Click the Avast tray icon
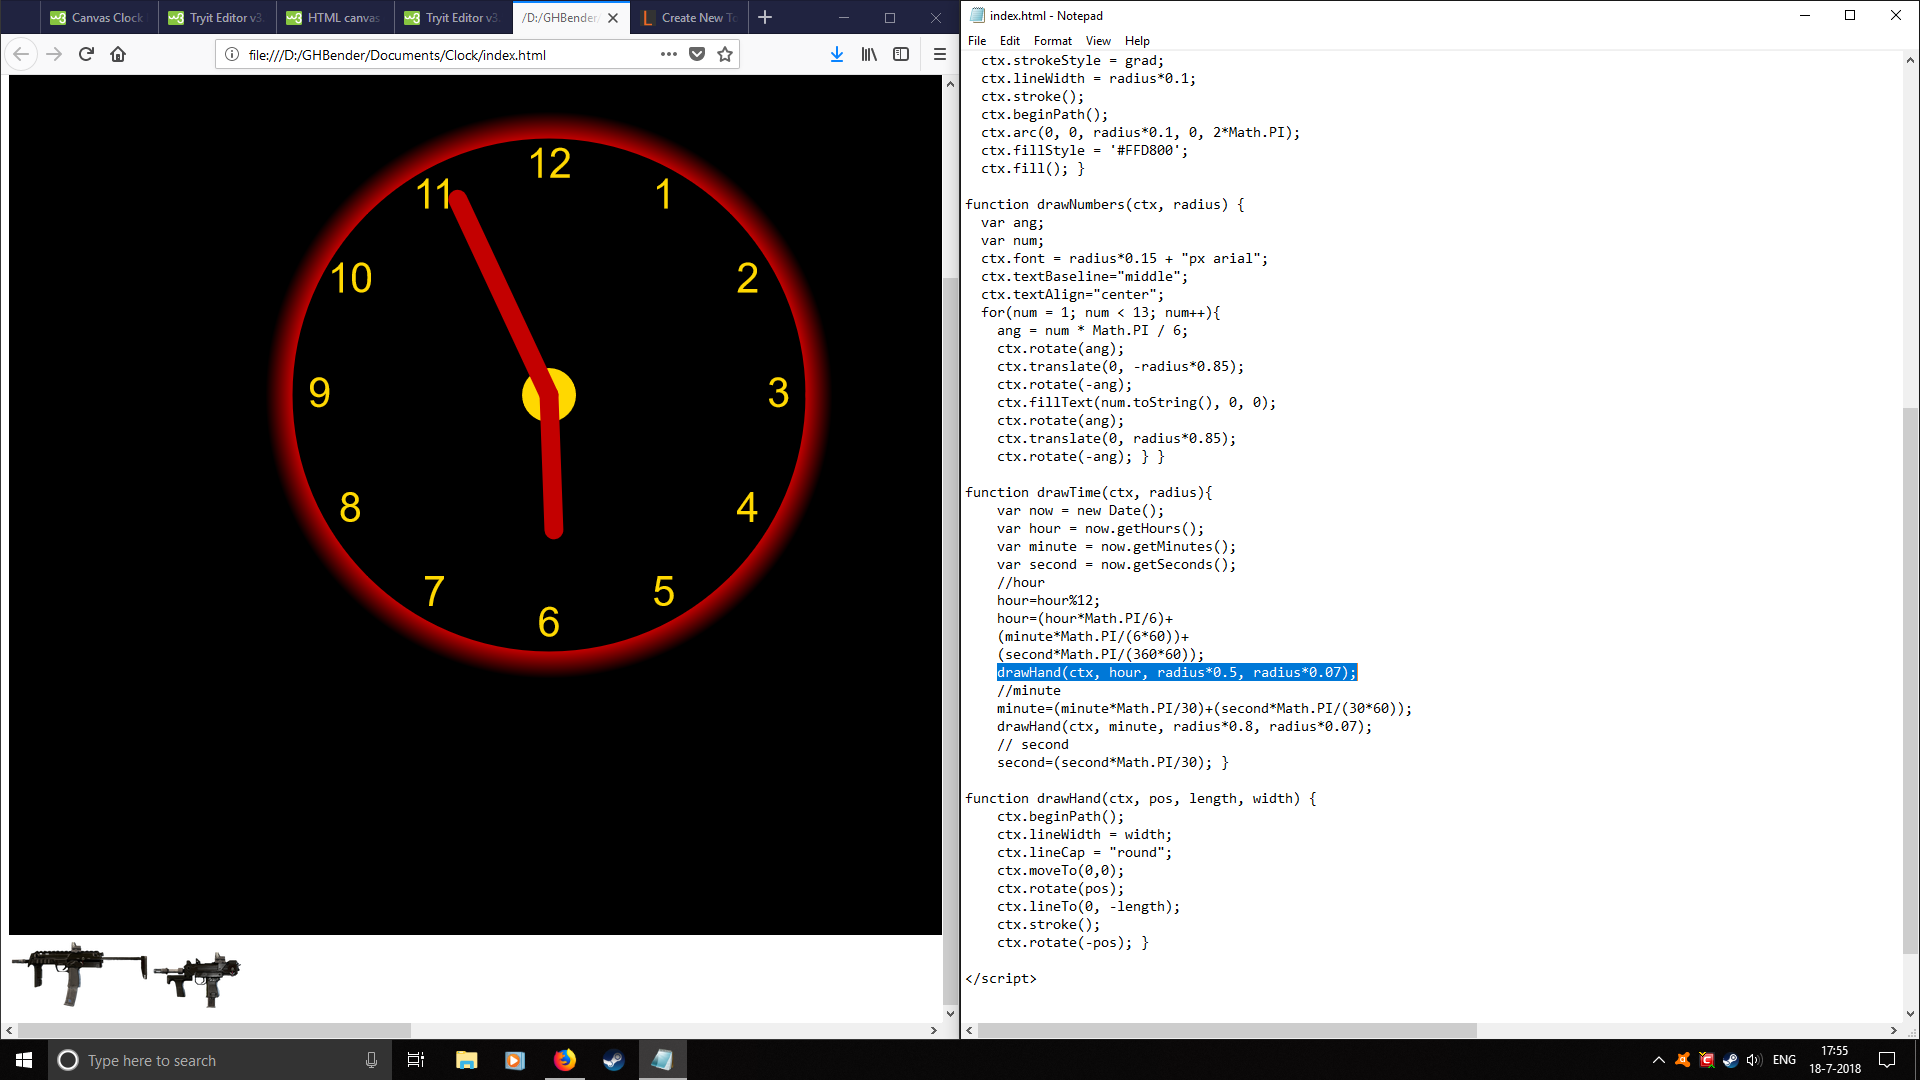1920x1080 pixels. (1683, 1060)
